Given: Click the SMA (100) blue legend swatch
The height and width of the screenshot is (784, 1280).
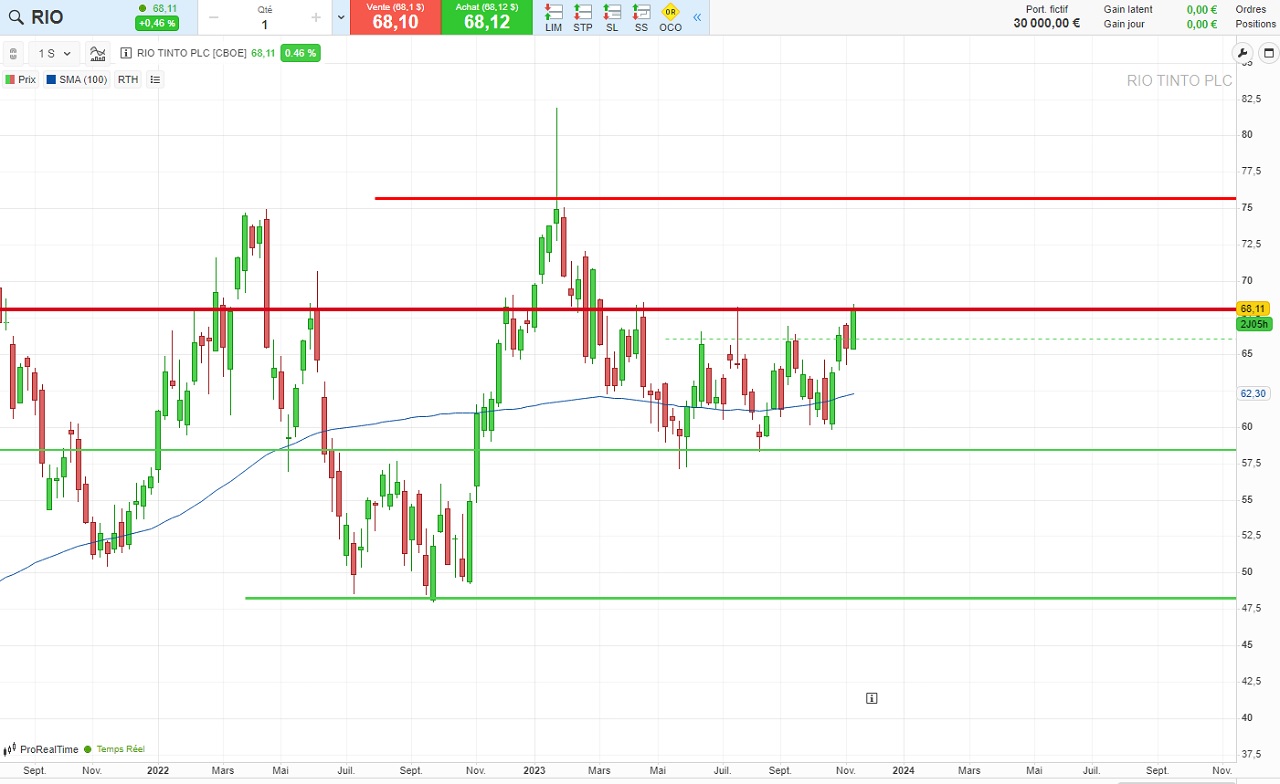Looking at the screenshot, I should [x=51, y=79].
